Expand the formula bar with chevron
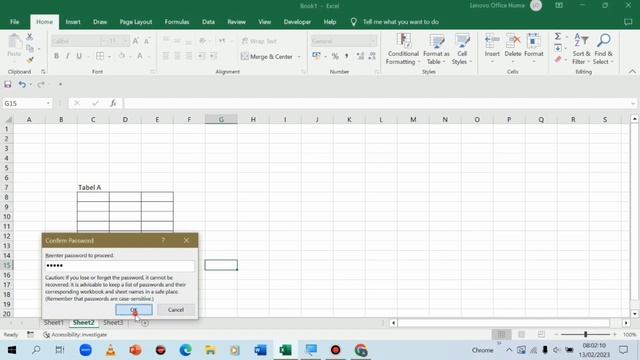 click(633, 103)
